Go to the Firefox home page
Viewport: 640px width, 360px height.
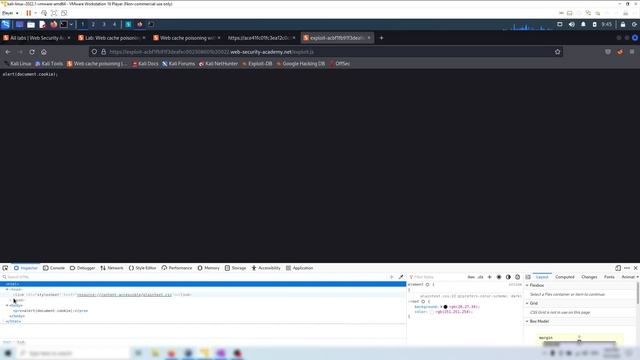pos(44,52)
